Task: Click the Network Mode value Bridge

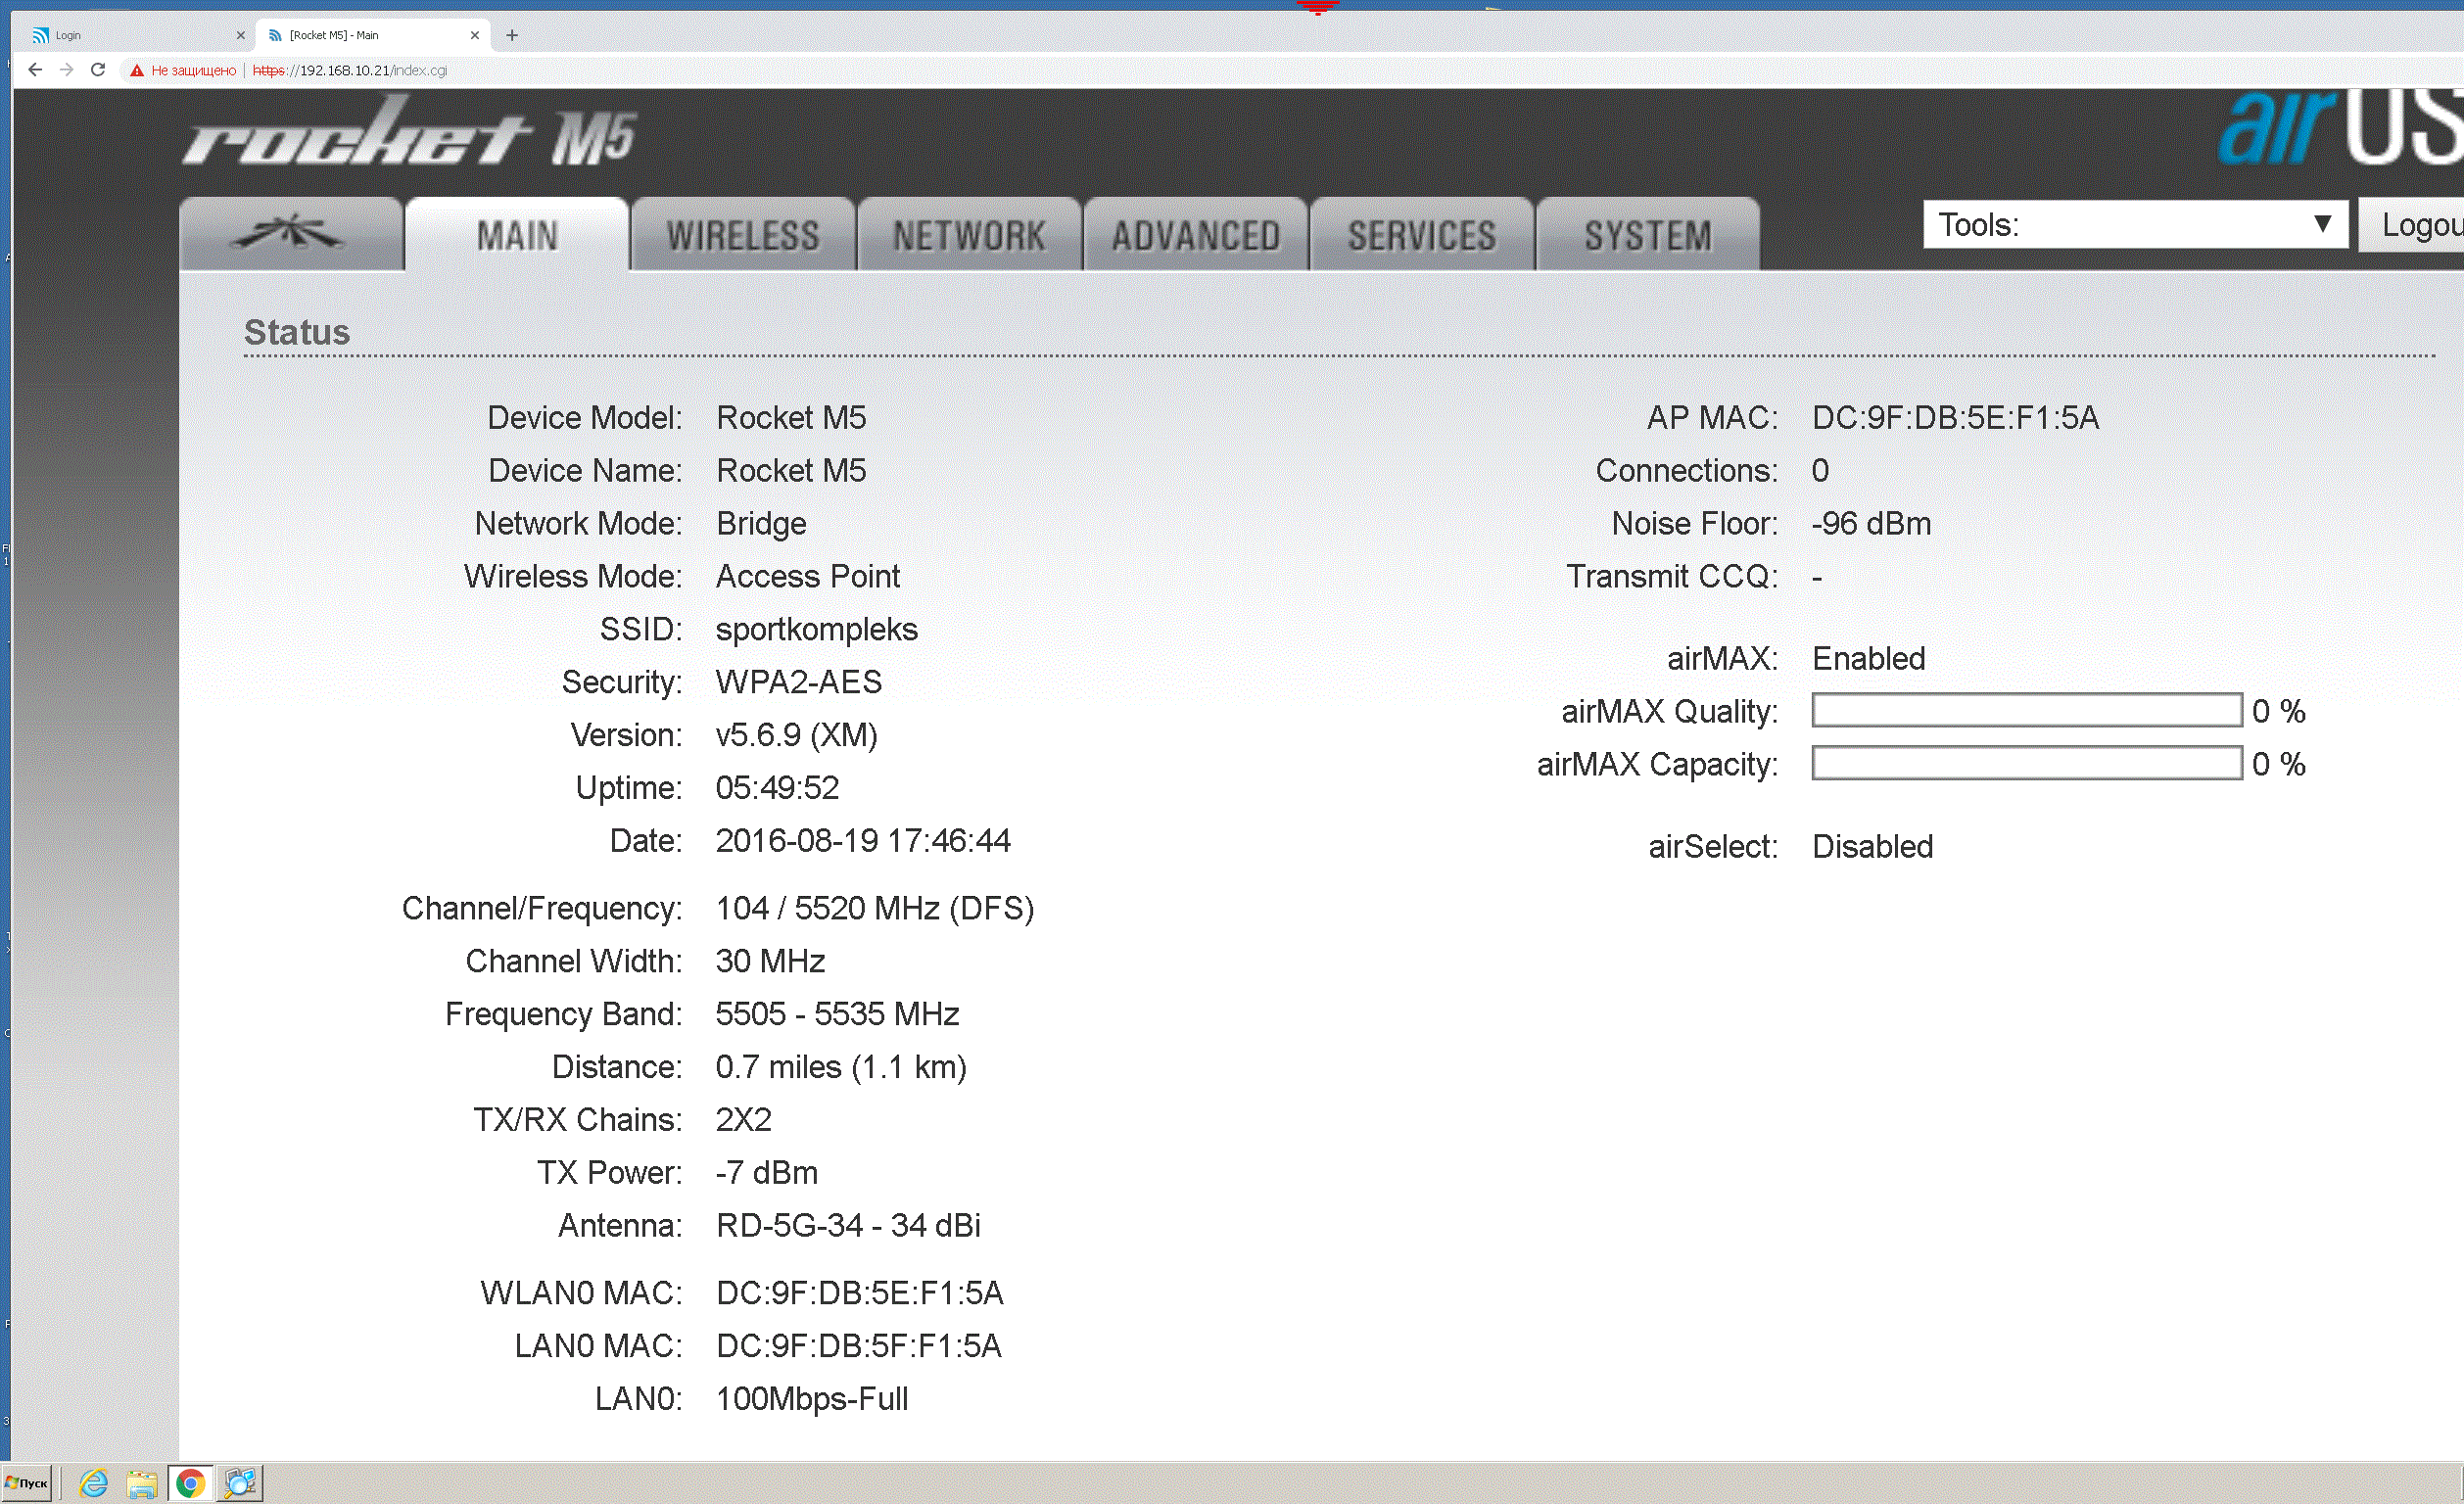Action: click(761, 525)
